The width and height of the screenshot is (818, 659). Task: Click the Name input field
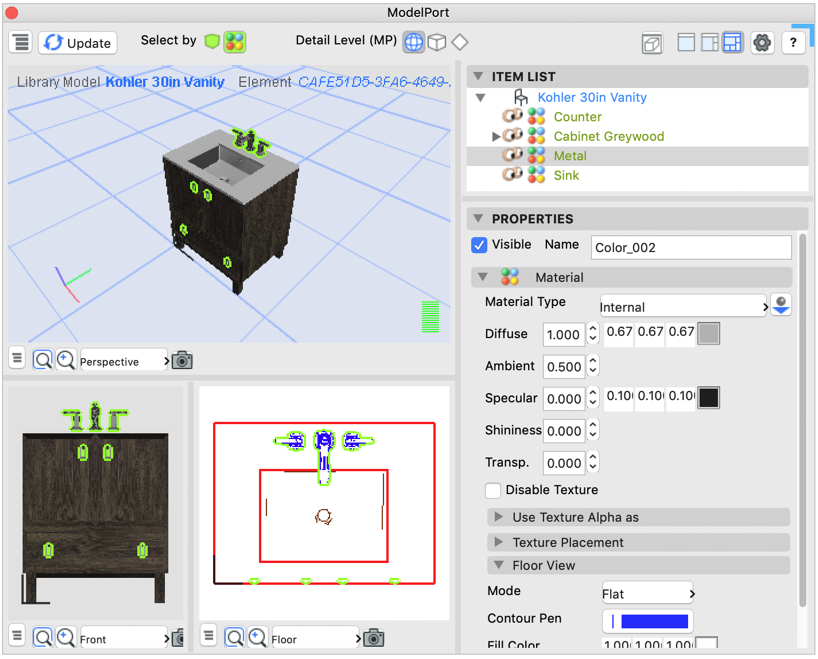tap(690, 247)
